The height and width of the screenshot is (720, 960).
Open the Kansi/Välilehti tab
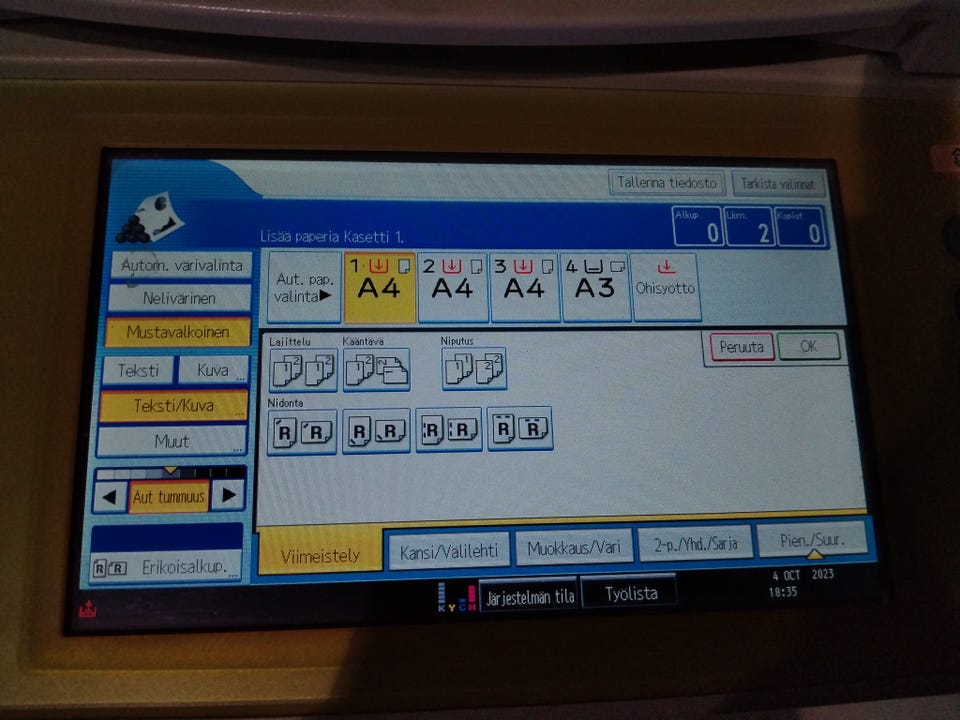pos(449,552)
